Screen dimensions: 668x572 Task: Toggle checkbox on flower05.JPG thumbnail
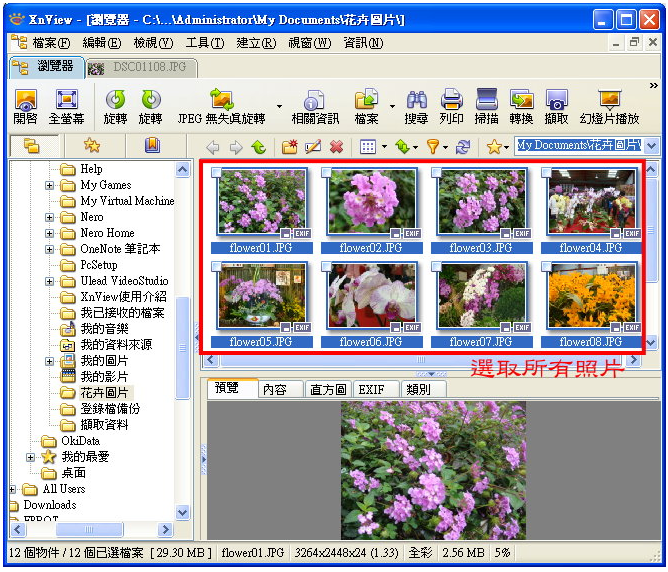[216, 267]
